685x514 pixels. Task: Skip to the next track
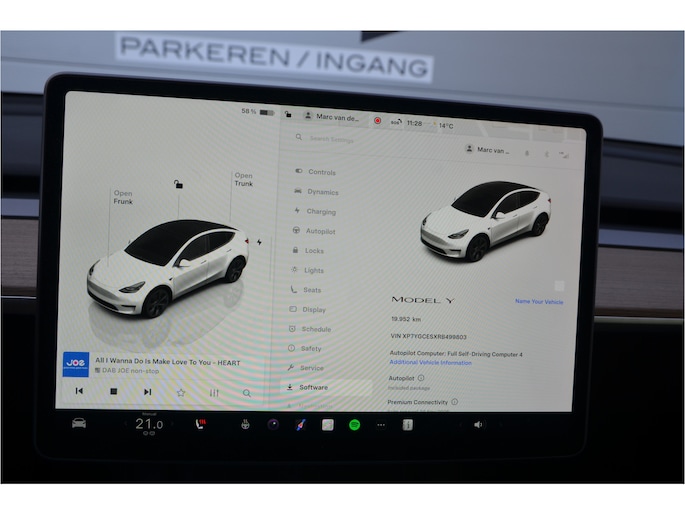tap(147, 392)
